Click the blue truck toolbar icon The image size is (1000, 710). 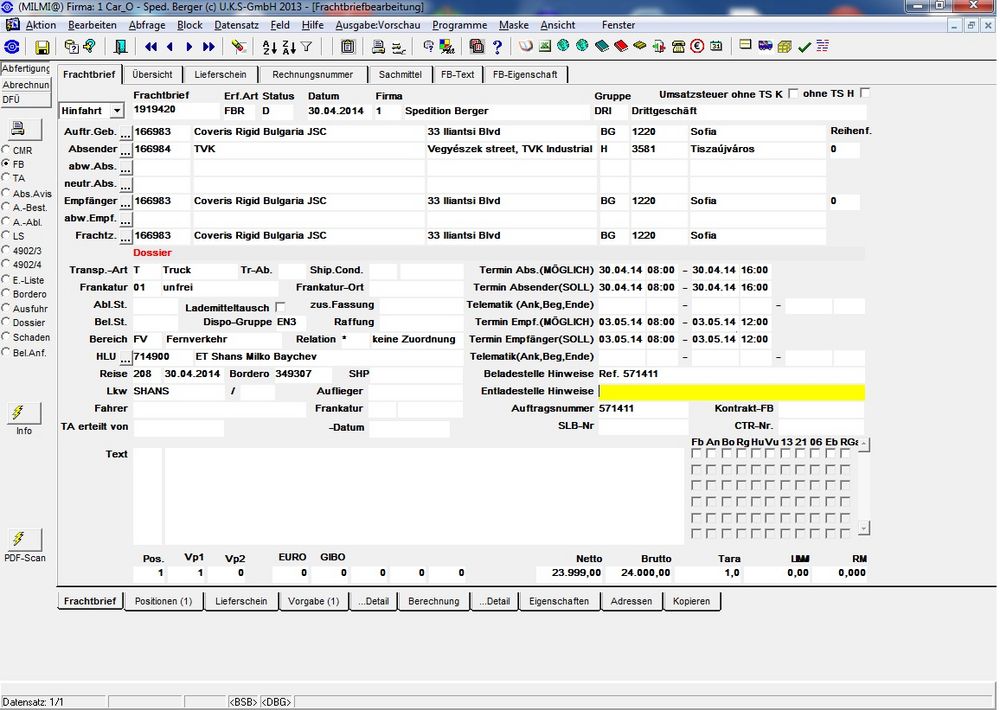(765, 47)
